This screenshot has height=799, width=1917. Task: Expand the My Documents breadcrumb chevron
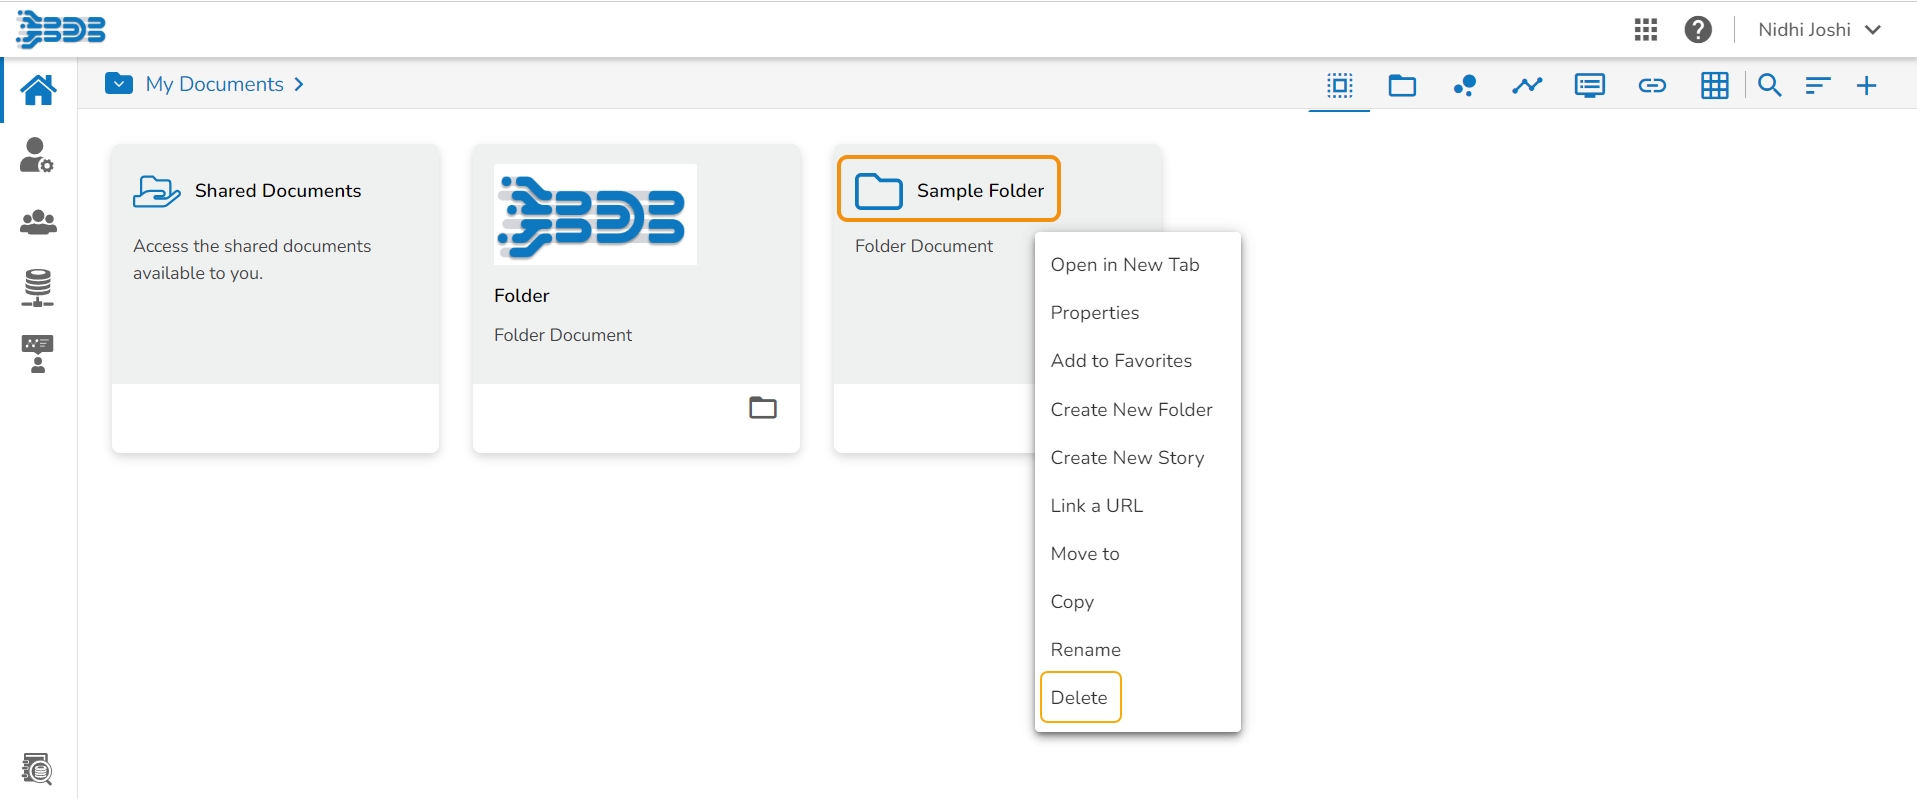[x=299, y=85]
